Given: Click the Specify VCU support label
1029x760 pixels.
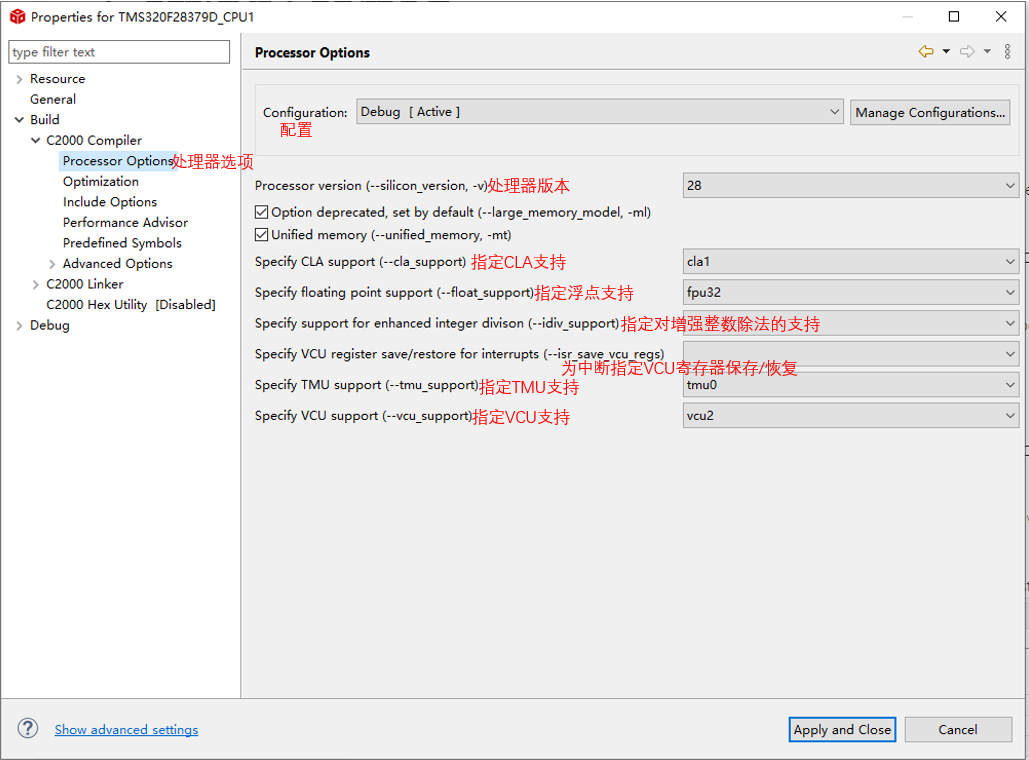Looking at the screenshot, I should [363, 415].
